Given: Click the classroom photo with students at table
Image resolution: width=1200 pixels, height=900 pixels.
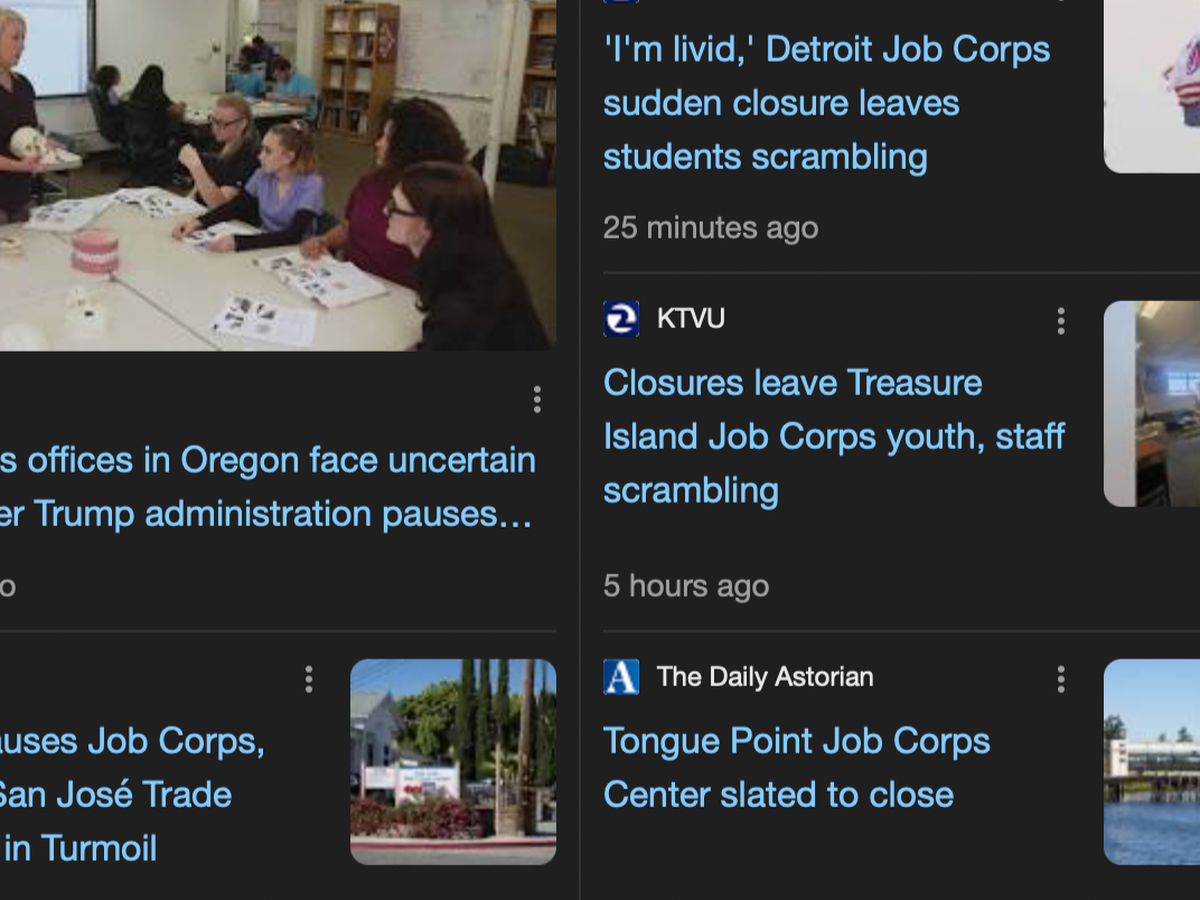Looking at the screenshot, I should coord(277,175).
